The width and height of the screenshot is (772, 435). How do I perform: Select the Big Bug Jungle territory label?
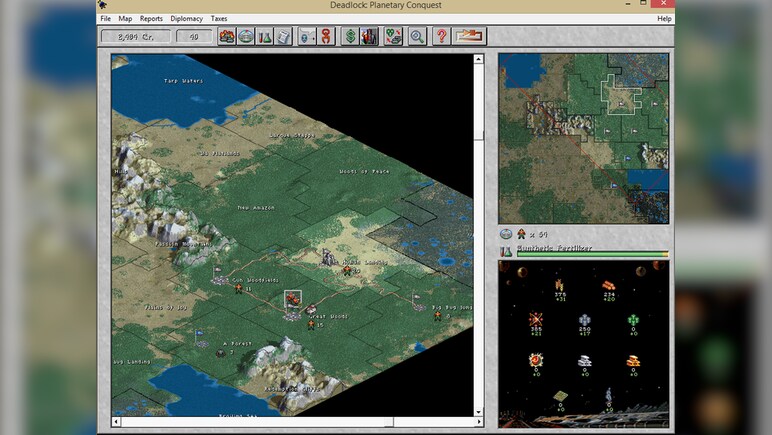click(x=452, y=307)
